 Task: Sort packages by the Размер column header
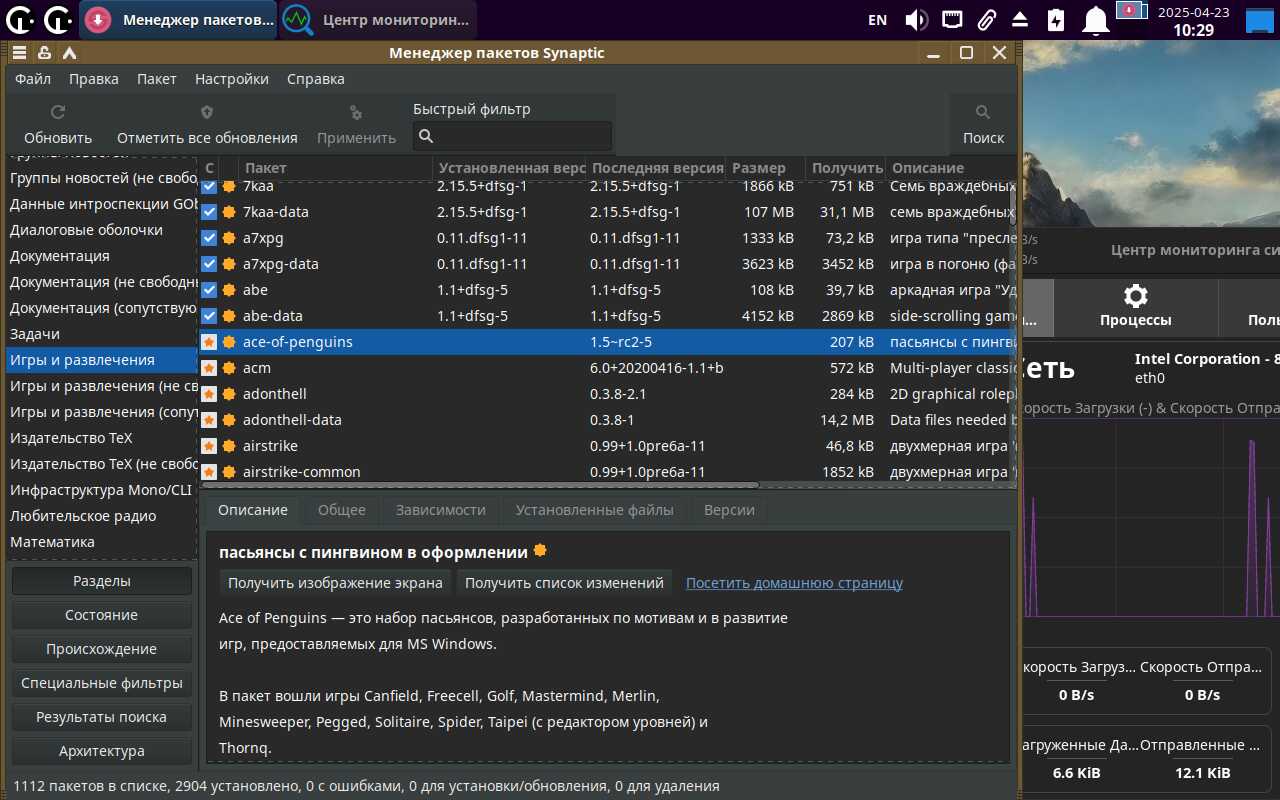(x=758, y=168)
